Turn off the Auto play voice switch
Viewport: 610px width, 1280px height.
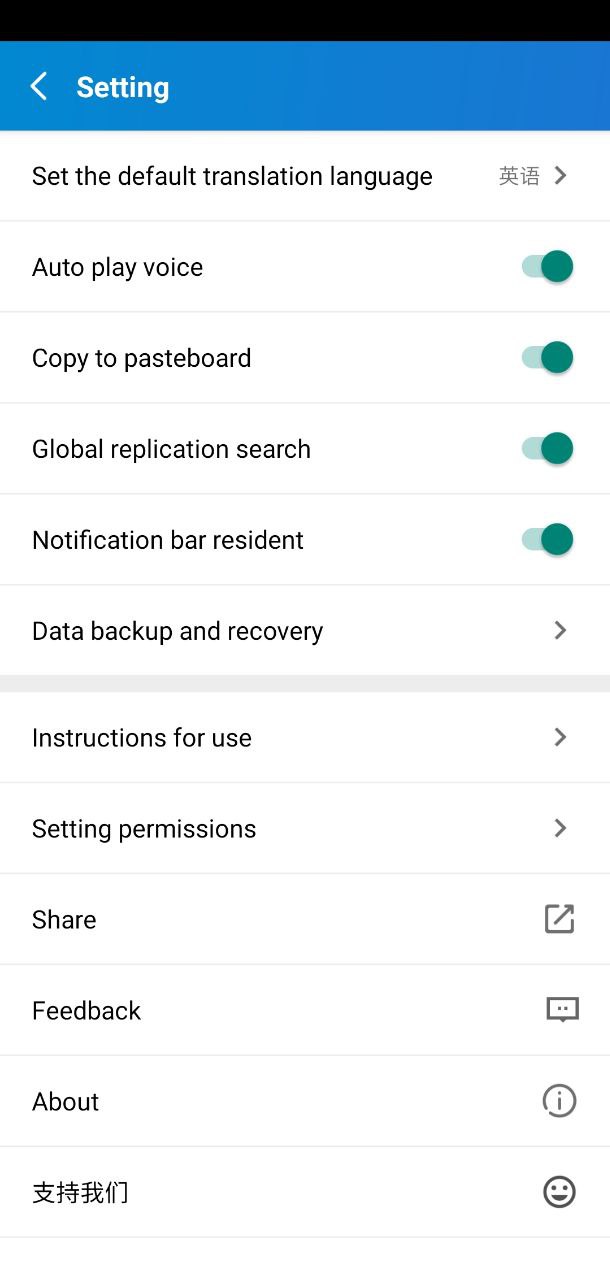(x=547, y=267)
